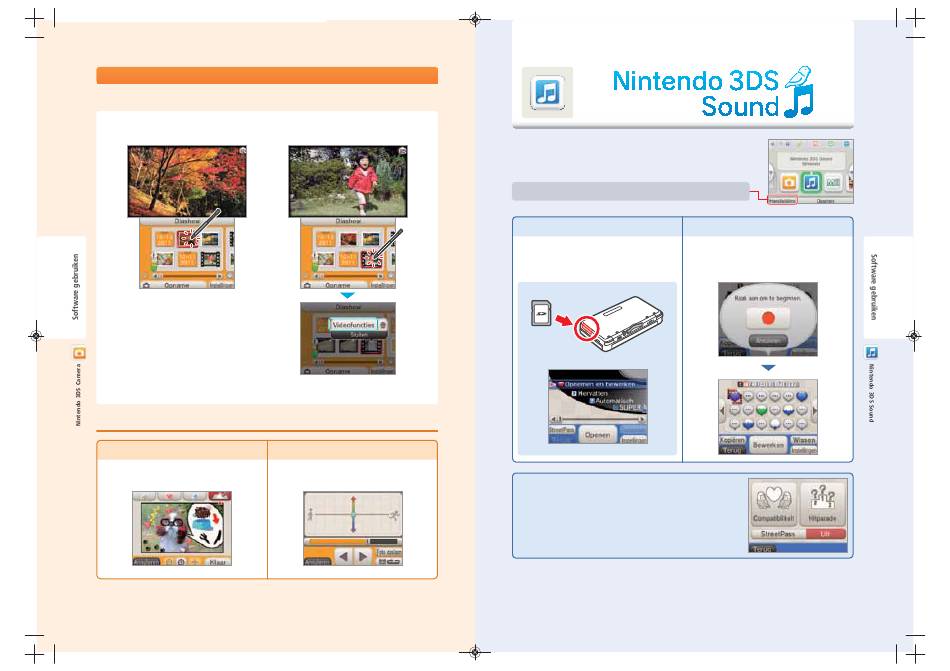Select the green-highlighted music note icon in HOME menu screenshot

(x=811, y=182)
